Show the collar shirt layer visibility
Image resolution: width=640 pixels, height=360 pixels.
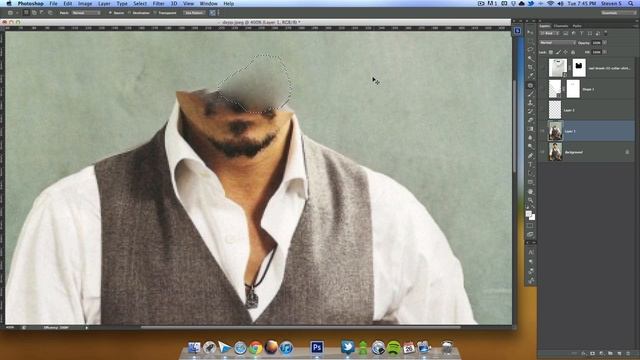click(542, 68)
